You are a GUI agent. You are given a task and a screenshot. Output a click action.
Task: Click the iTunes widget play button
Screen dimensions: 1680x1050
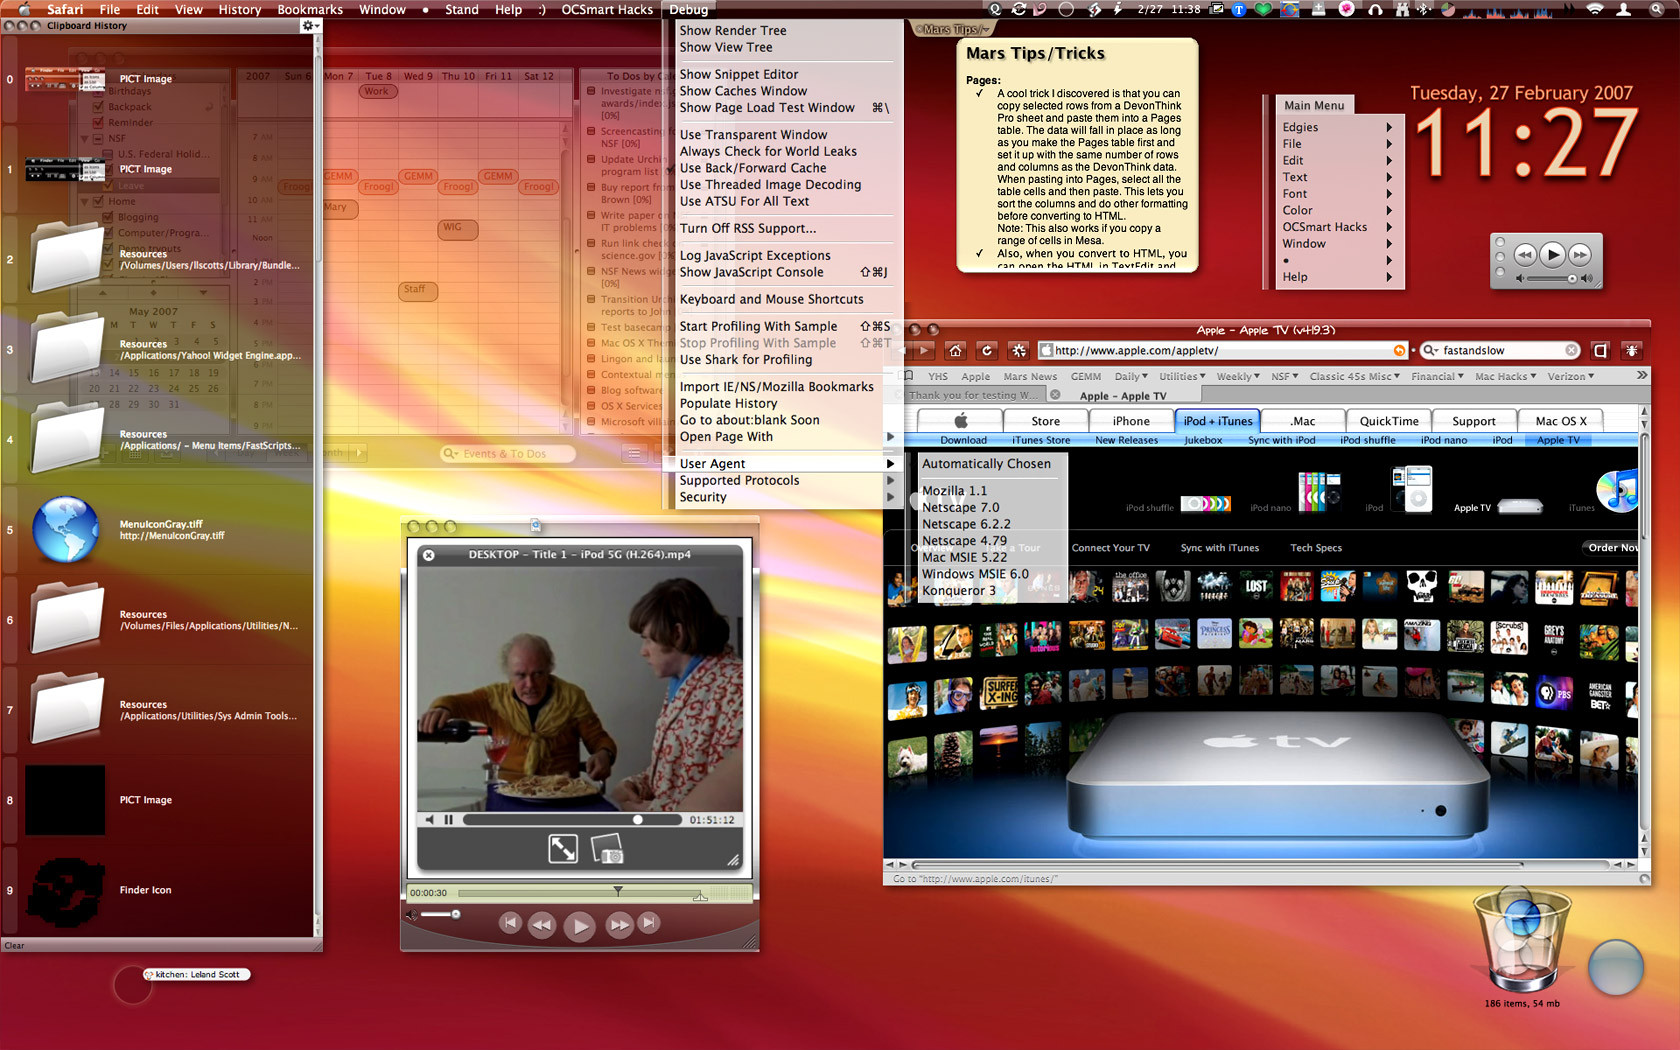pyautogui.click(x=1552, y=255)
